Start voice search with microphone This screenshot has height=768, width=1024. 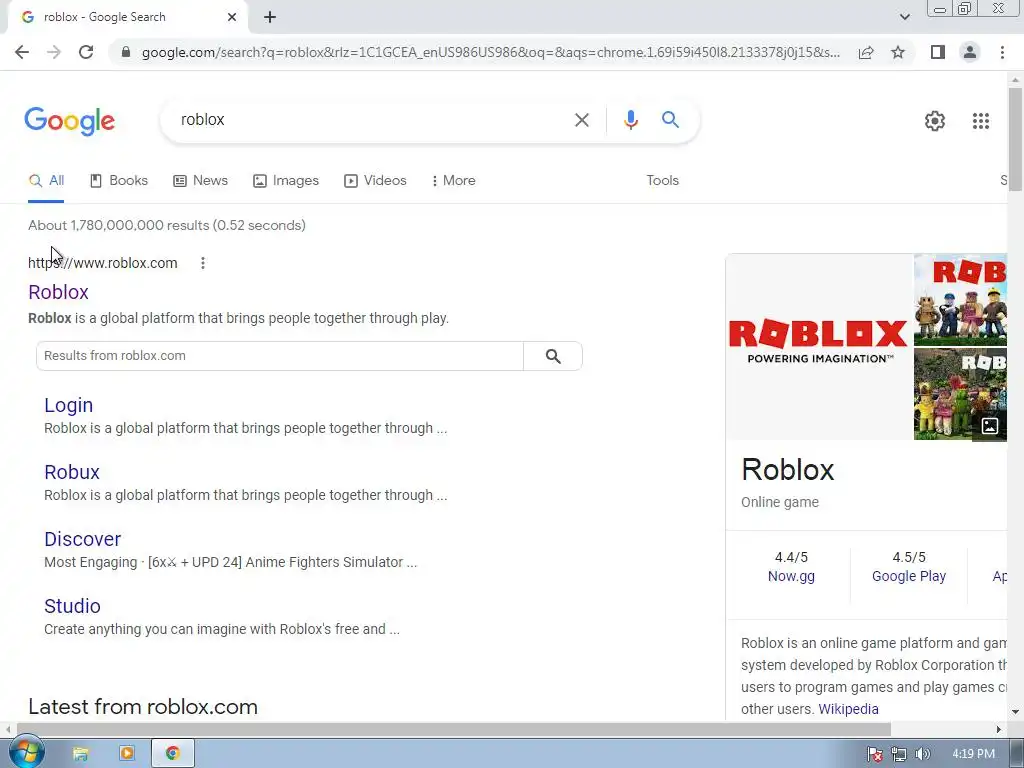[x=630, y=120]
